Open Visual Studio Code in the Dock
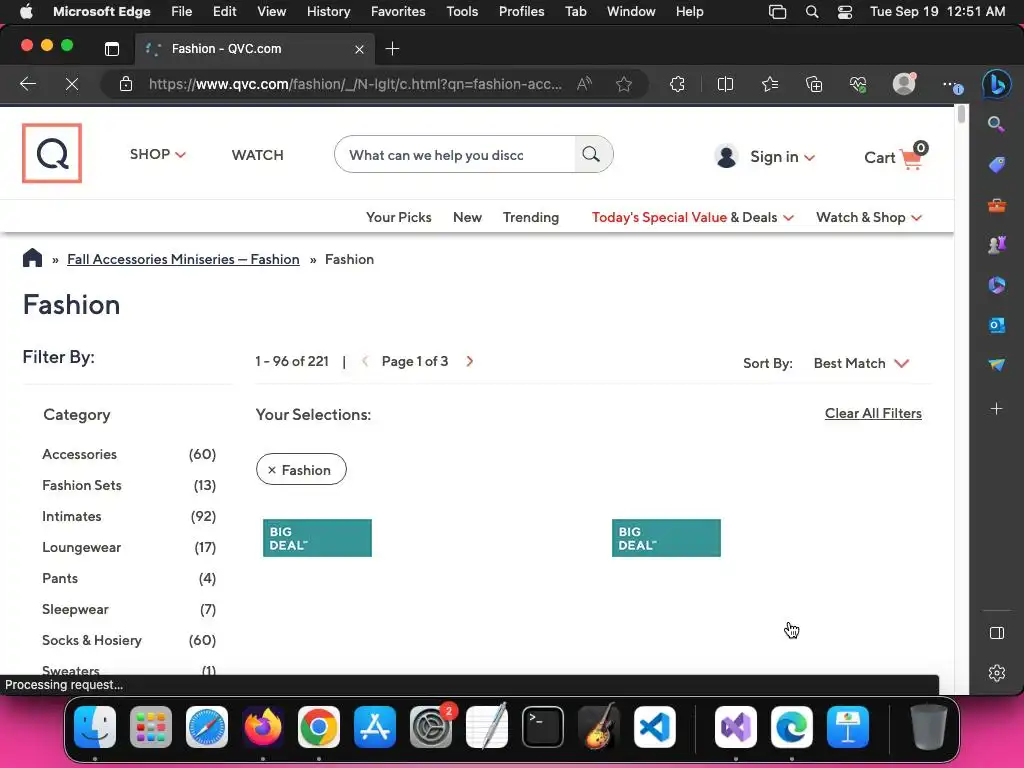The height and width of the screenshot is (768, 1024). 654,727
